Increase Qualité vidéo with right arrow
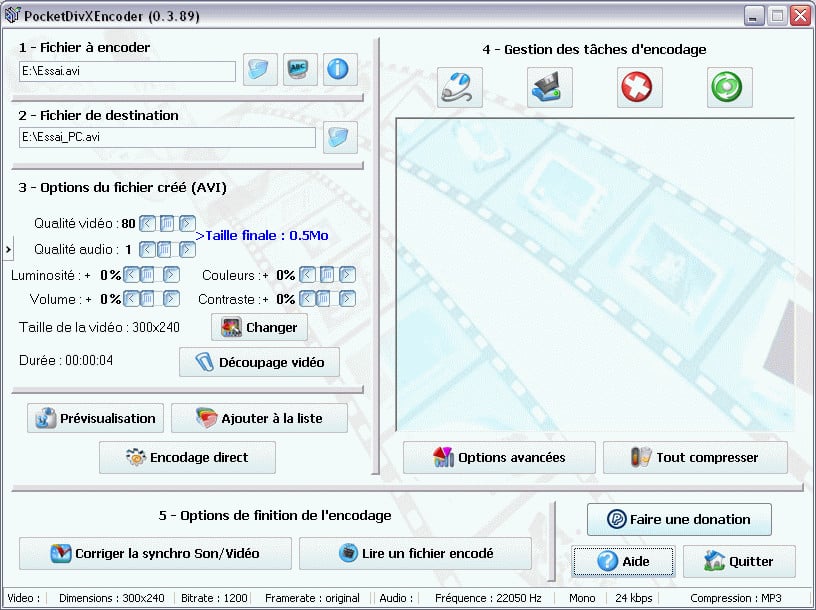The image size is (816, 610). [187, 224]
